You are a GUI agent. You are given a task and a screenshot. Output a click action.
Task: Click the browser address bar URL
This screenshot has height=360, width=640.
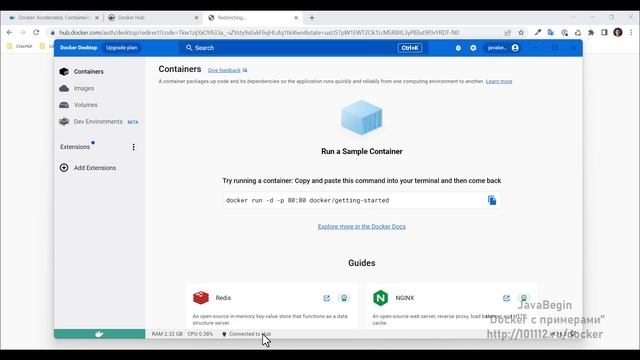click(x=259, y=33)
